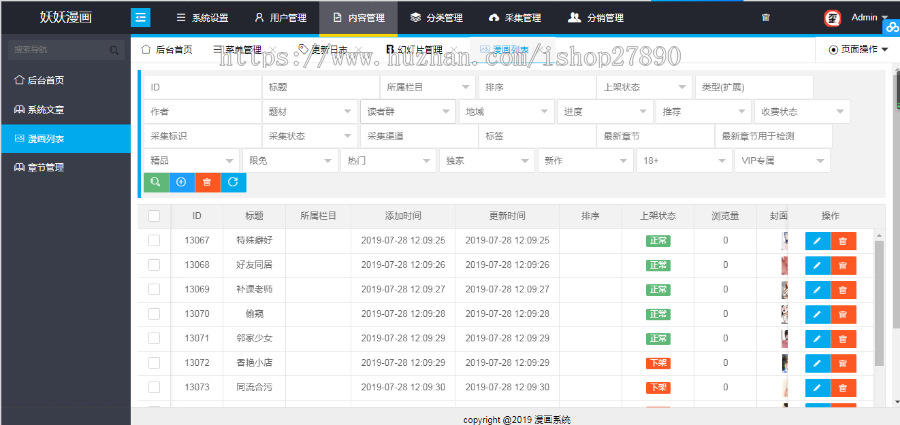Open 章节管理 in the sidebar
The height and width of the screenshot is (425, 900).
point(65,168)
